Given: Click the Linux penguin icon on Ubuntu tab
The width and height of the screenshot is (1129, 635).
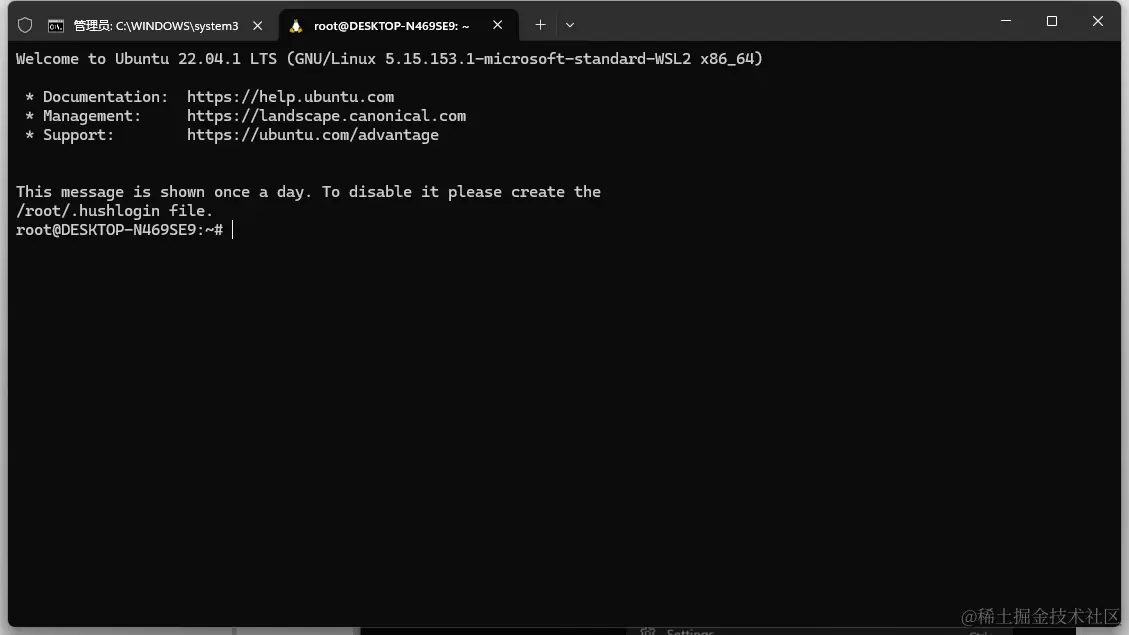Looking at the screenshot, I should coord(295,26).
